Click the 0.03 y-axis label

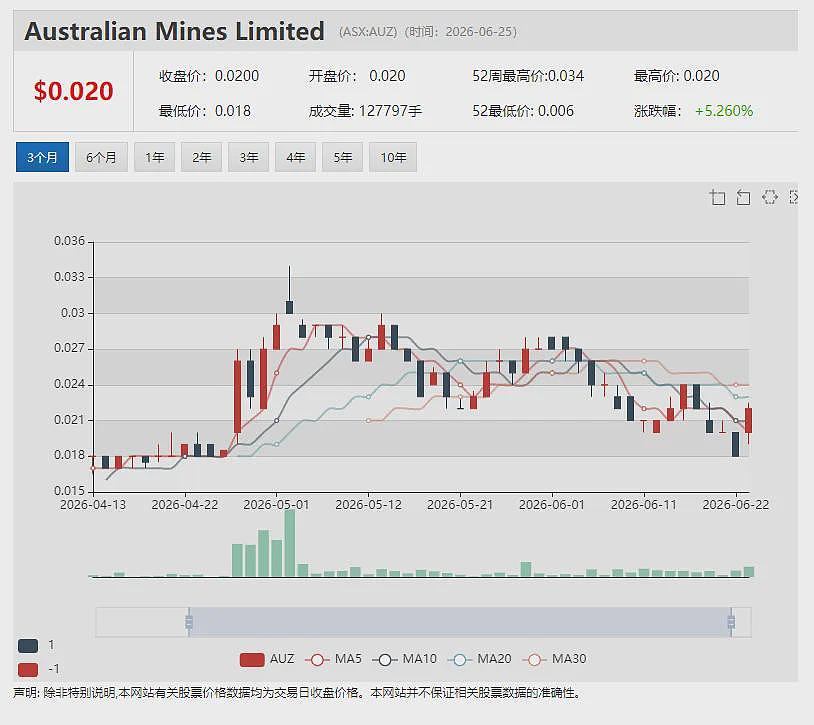point(73,312)
